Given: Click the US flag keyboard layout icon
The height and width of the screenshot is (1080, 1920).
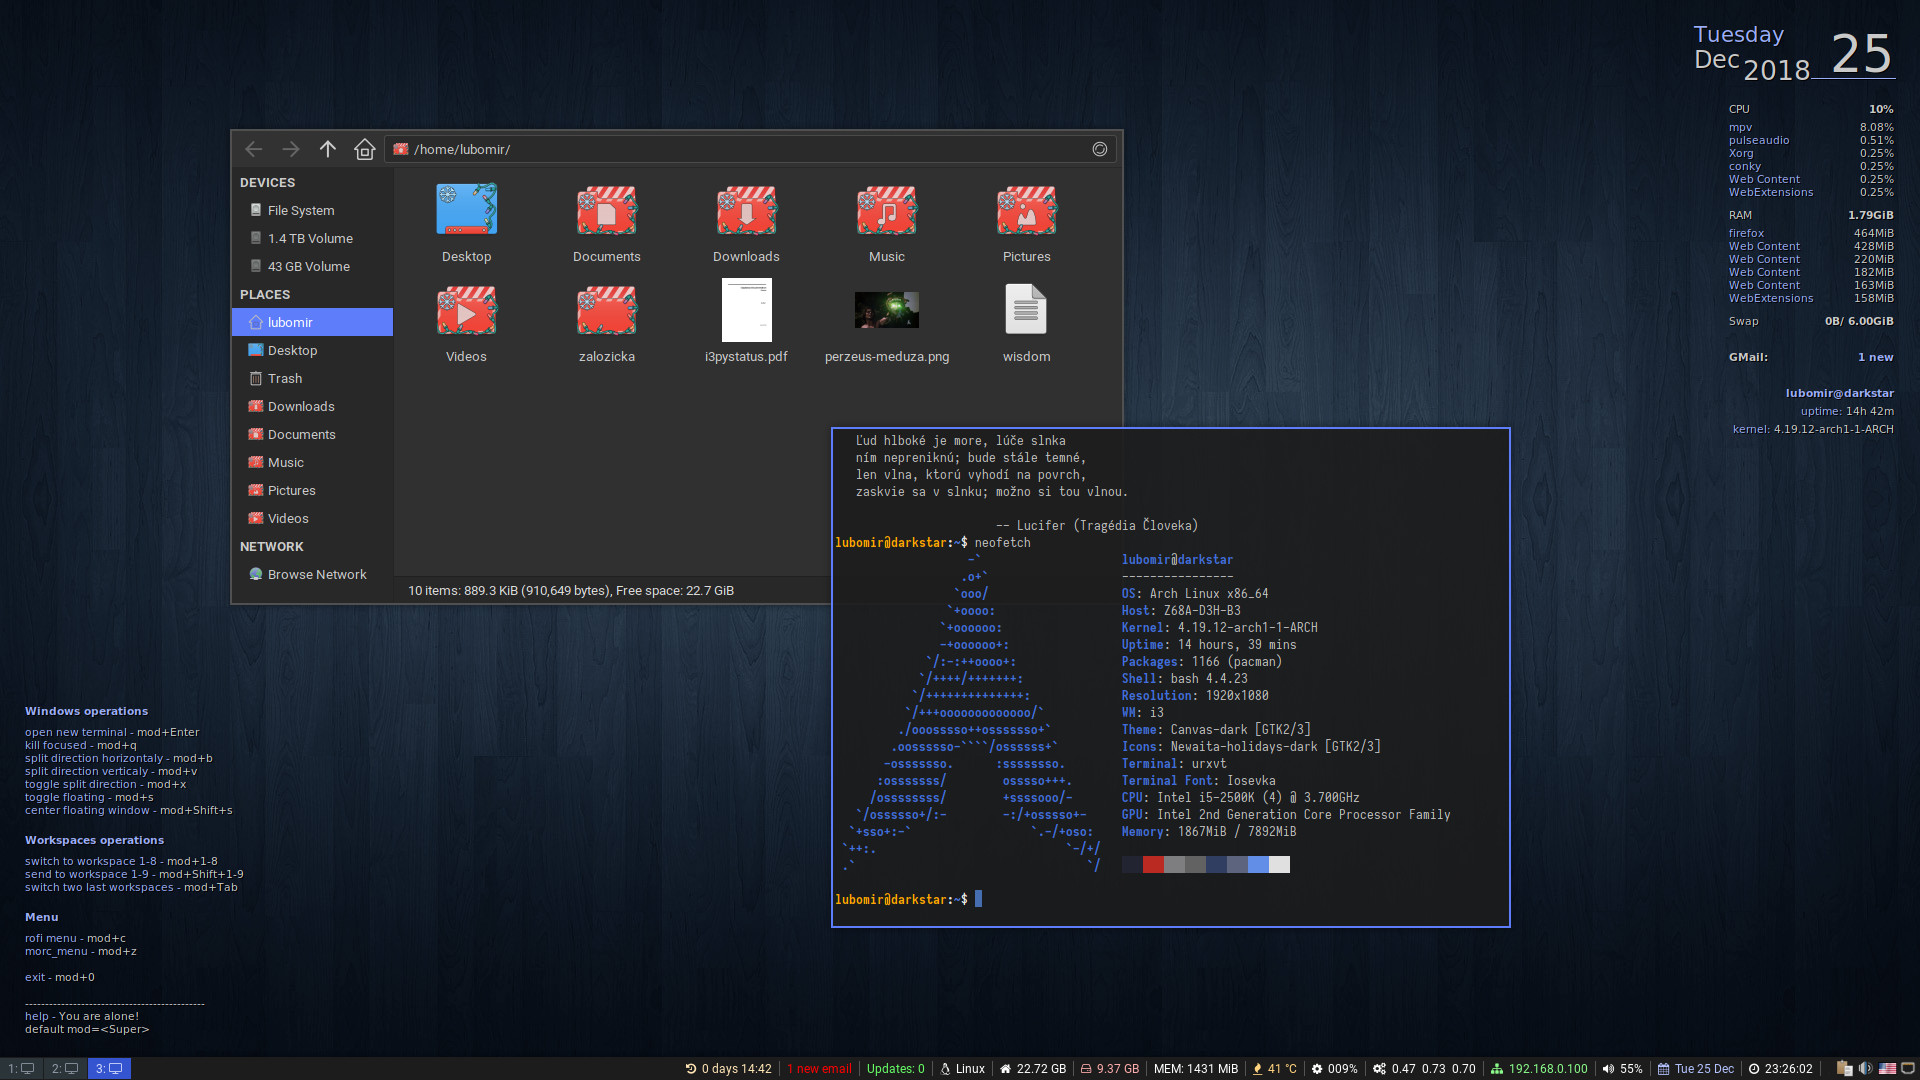Looking at the screenshot, I should tap(1887, 1068).
